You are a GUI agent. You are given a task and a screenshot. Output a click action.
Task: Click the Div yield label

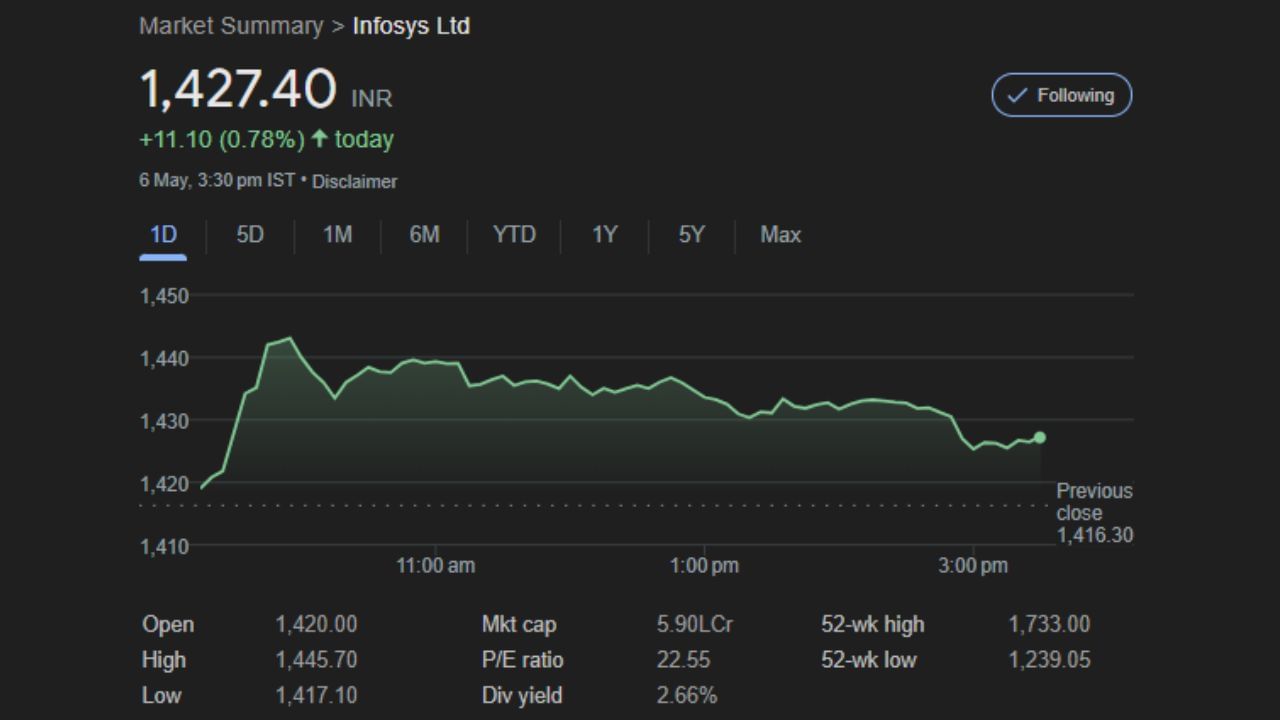pyautogui.click(x=521, y=695)
